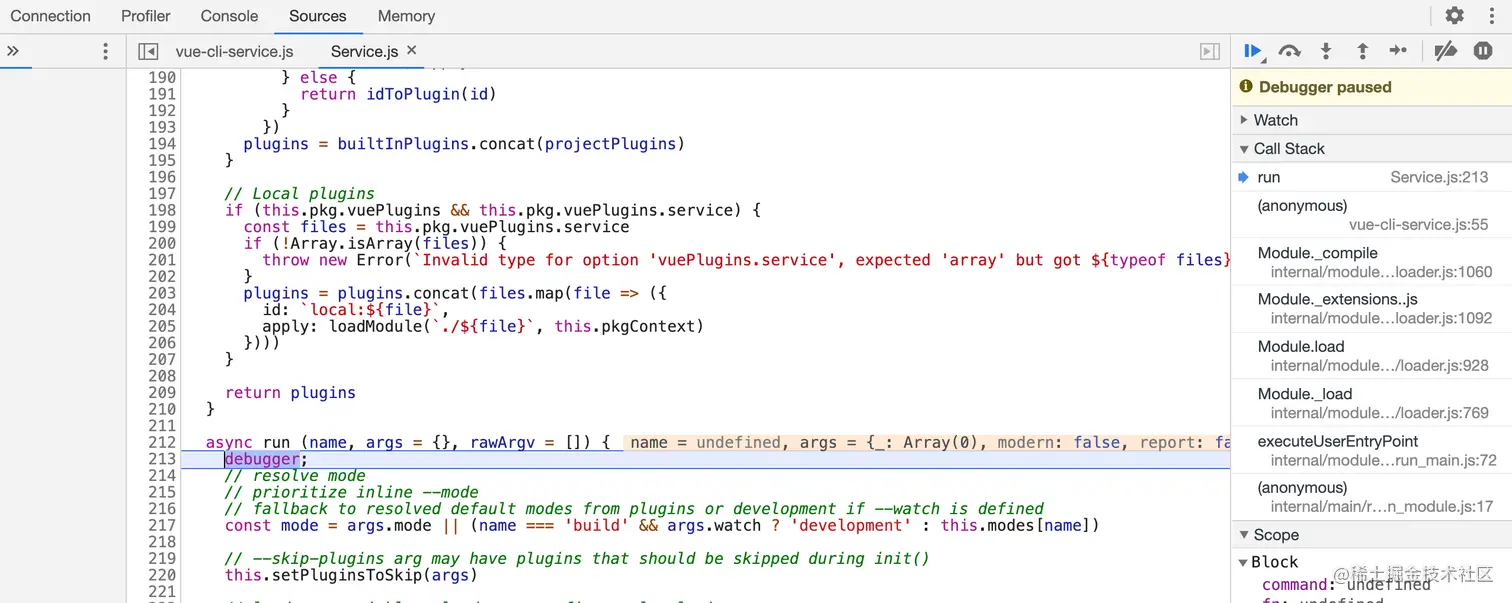Select anonymous frame at vue-cli-service.js:55
Image resolution: width=1512 pixels, height=603 pixels.
1371,215
